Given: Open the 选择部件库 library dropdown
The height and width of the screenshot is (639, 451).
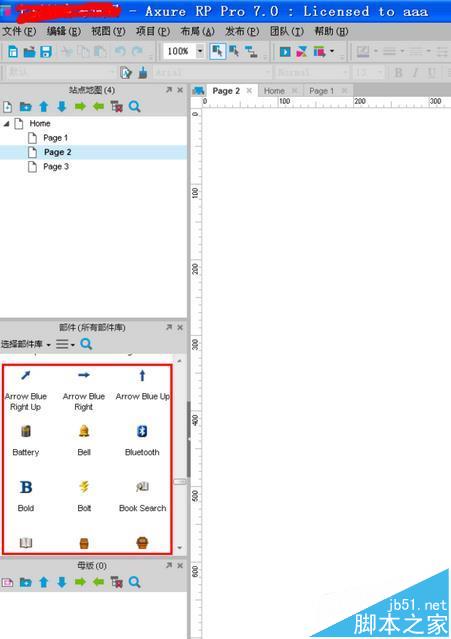Looking at the screenshot, I should (x=25, y=344).
